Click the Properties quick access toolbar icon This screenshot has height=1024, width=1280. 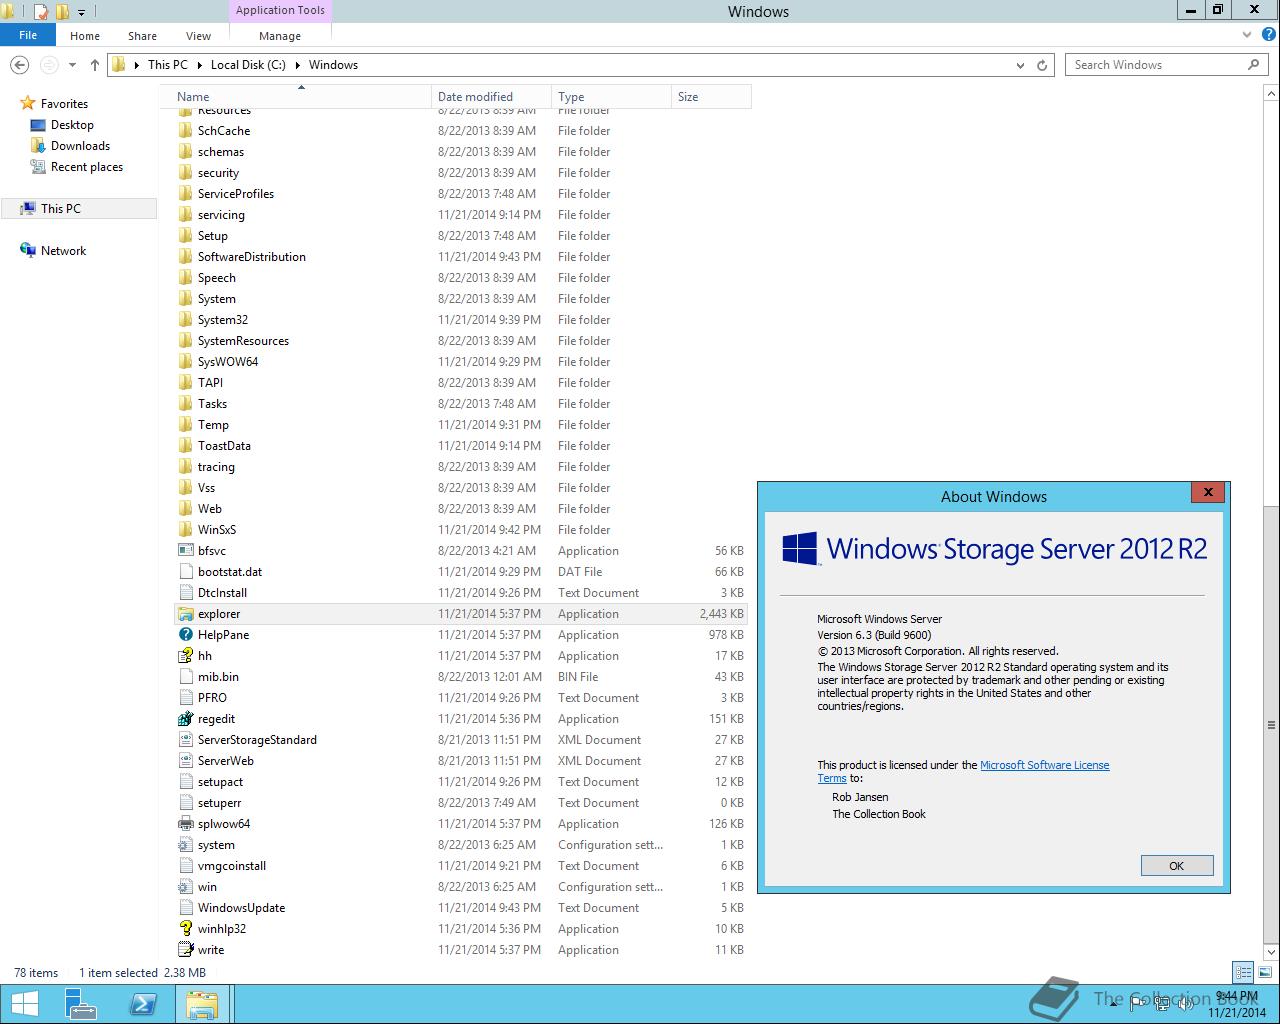pyautogui.click(x=41, y=12)
